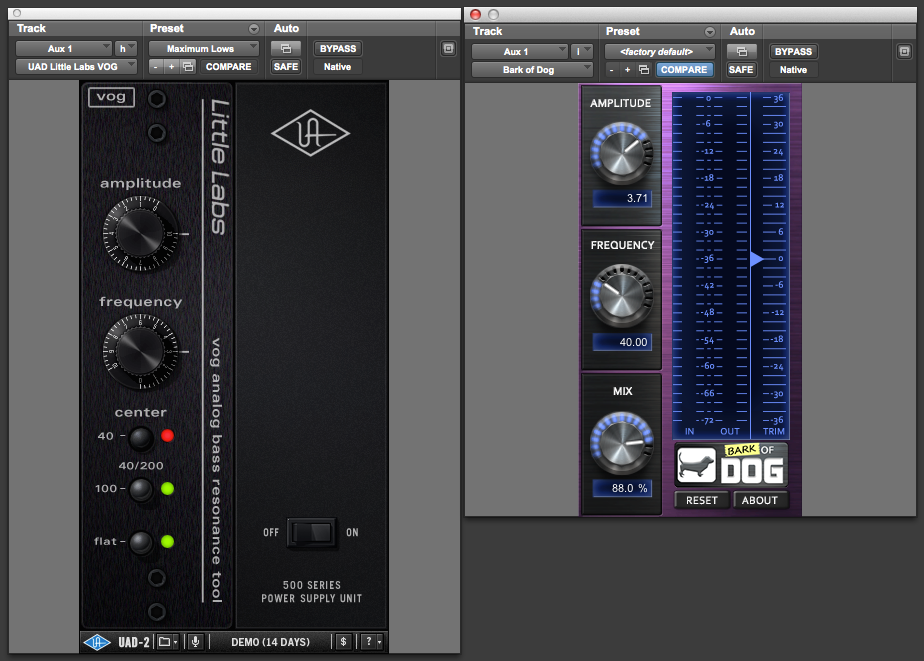Viewport: 924px width, 661px height.
Task: Flip the OFF/ON power switch
Action: (312, 533)
